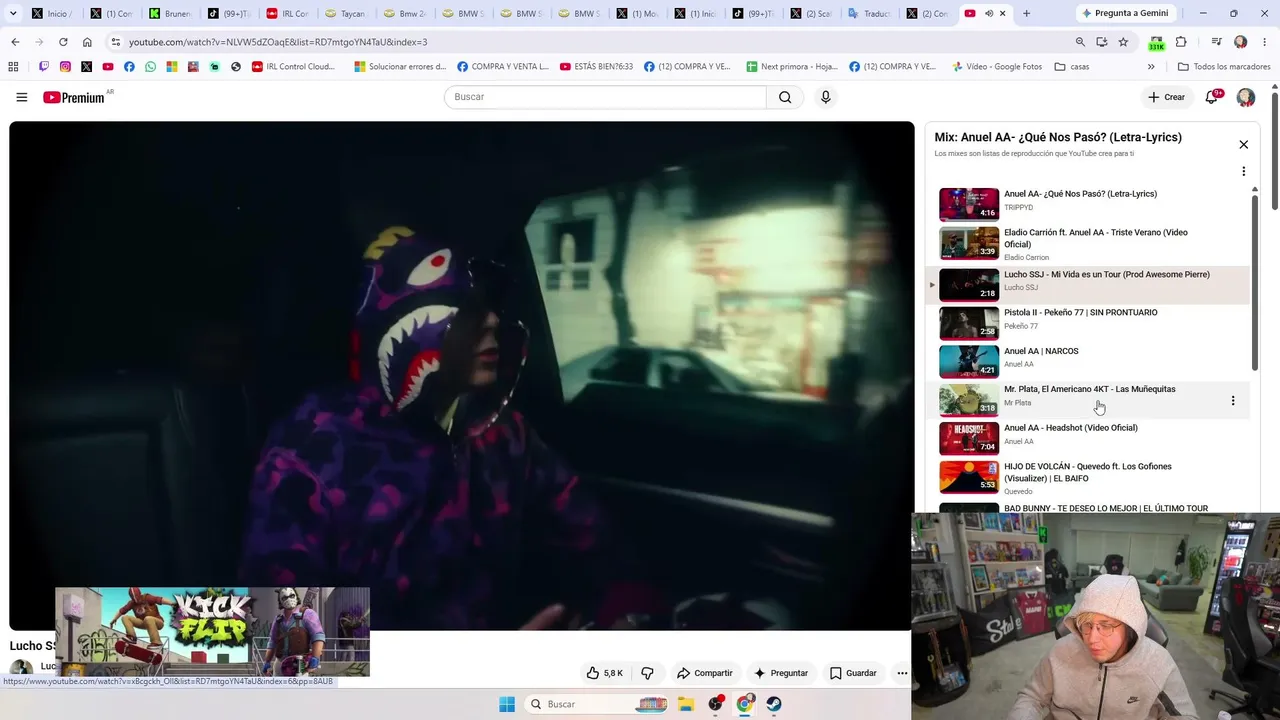The image size is (1280, 720).
Task: Click the YouTube search magnifier button
Action: [785, 97]
